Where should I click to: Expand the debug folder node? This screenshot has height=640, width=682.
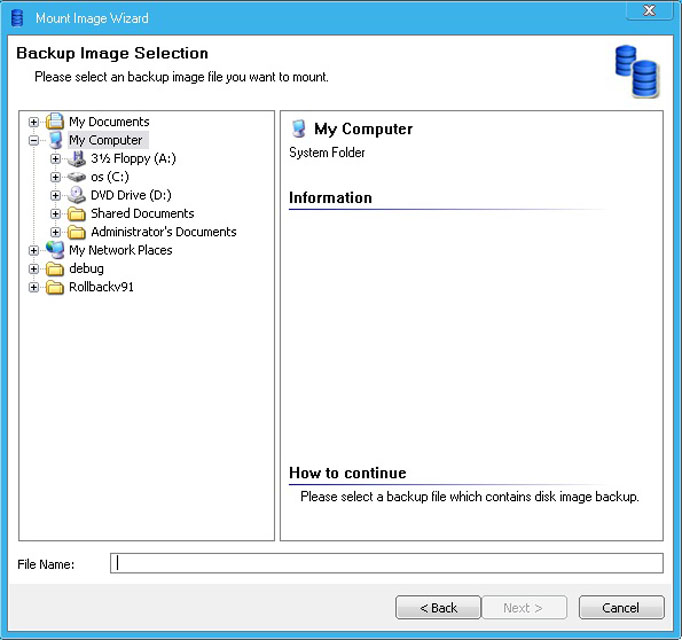(x=33, y=269)
